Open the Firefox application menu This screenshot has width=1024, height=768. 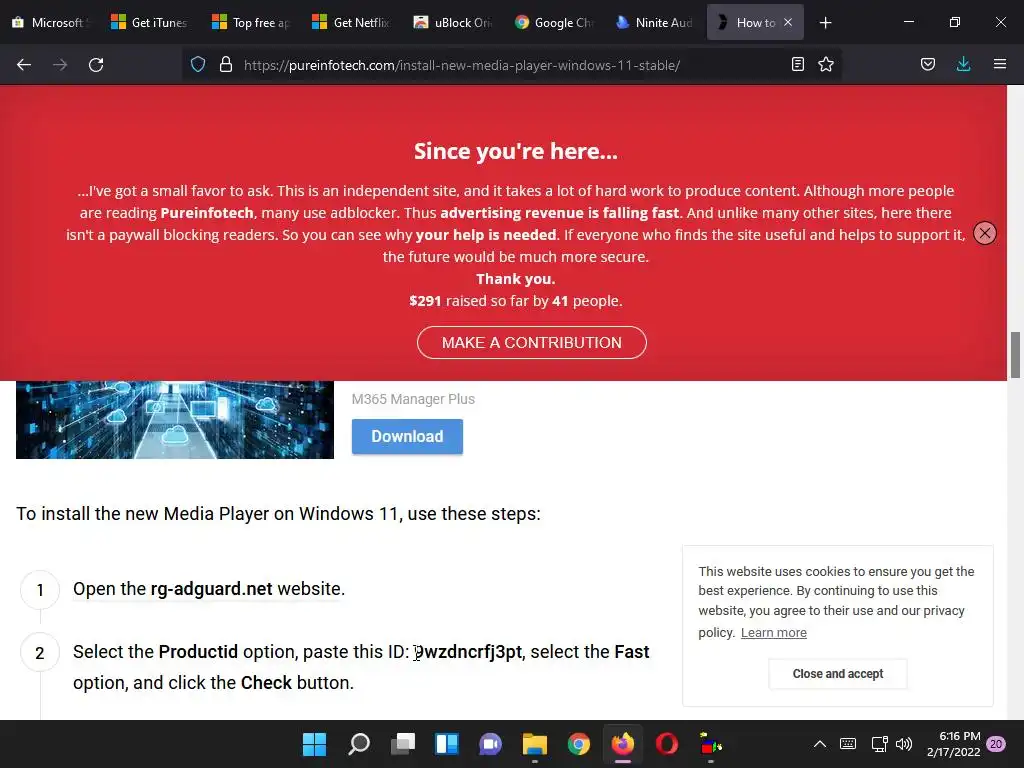[1000, 65]
